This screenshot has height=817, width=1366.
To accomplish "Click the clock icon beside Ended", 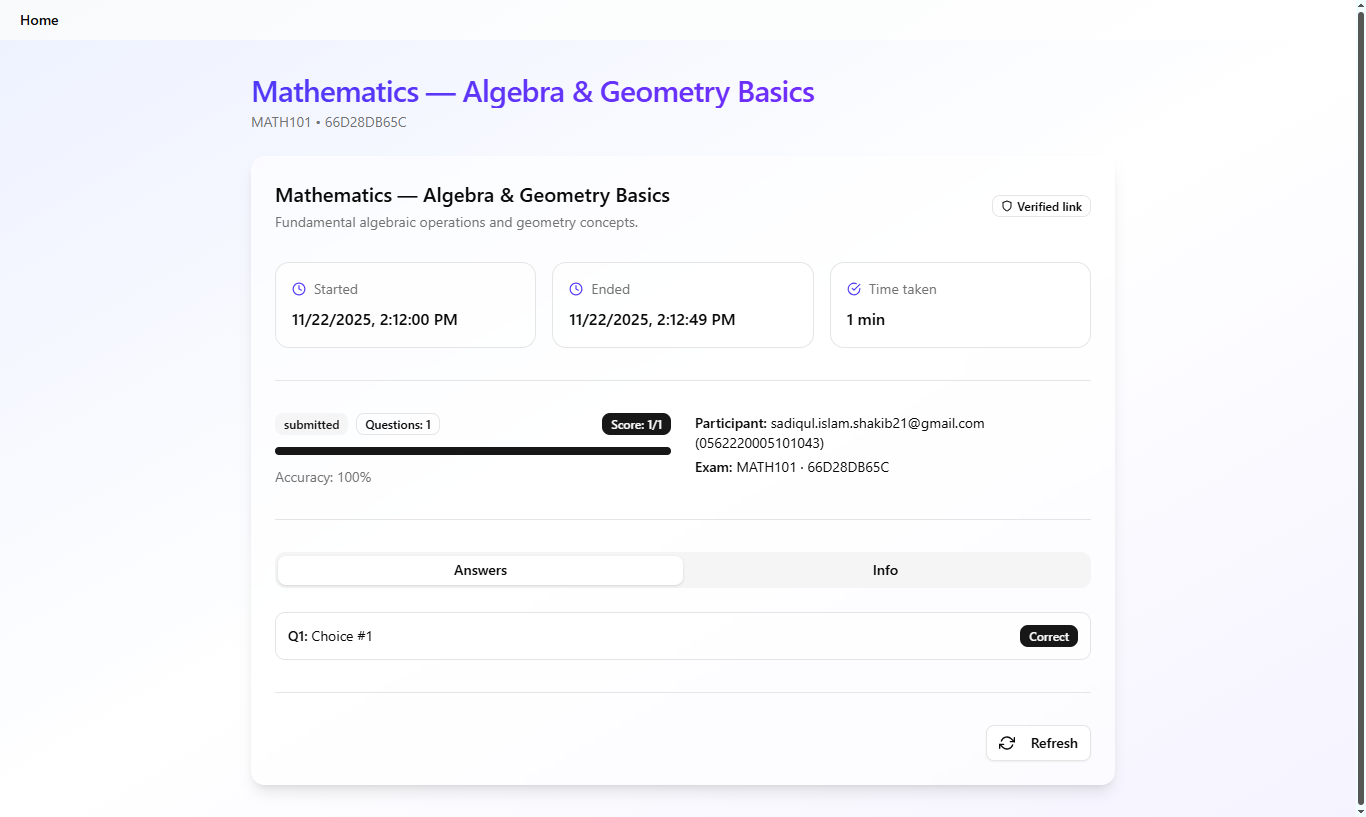I will tap(576, 289).
